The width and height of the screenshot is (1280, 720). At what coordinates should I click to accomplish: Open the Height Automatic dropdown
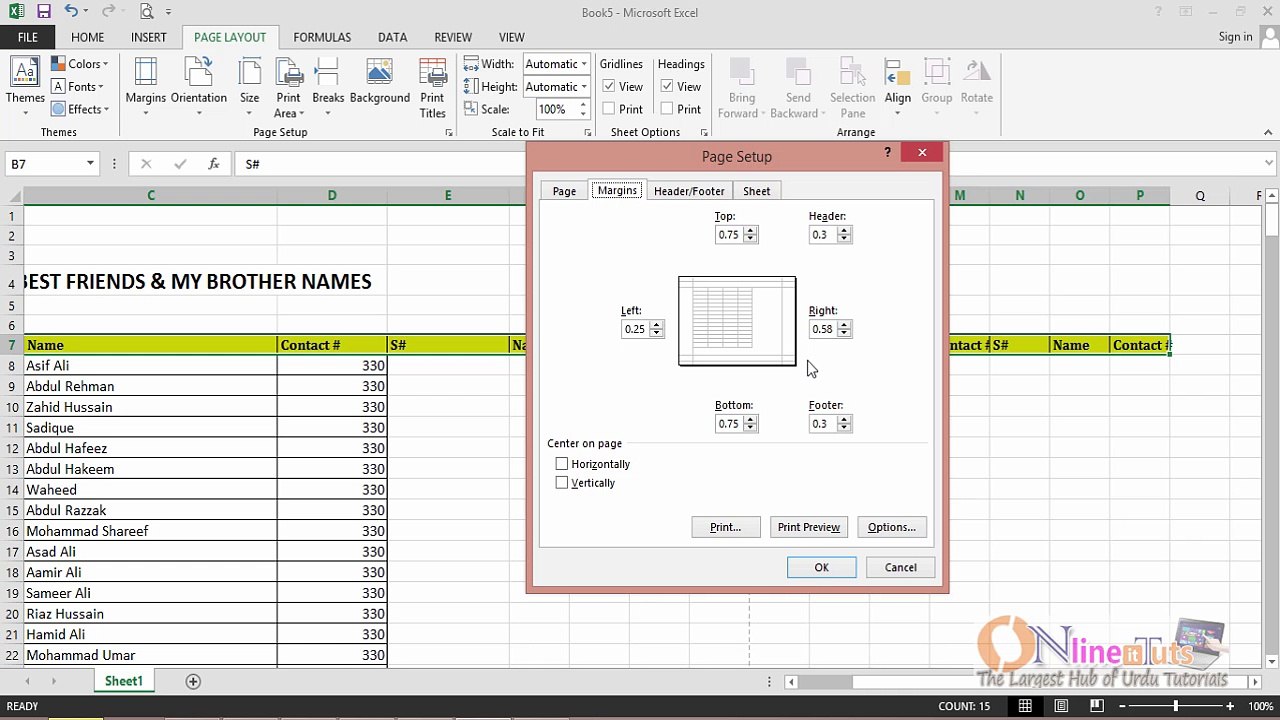[584, 87]
